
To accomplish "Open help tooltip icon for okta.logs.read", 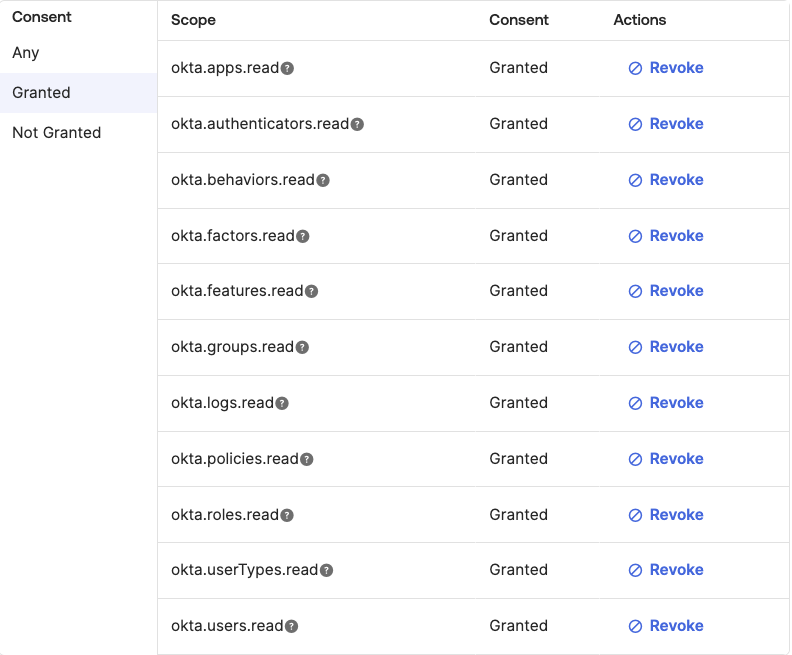I will coord(282,404).
